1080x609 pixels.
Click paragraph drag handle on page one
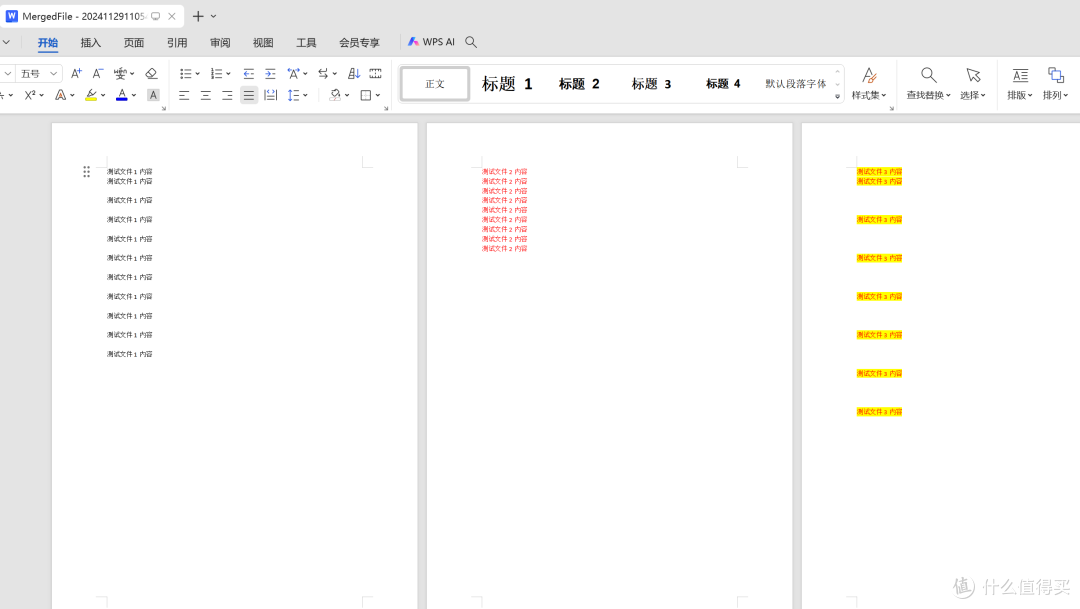[x=86, y=172]
